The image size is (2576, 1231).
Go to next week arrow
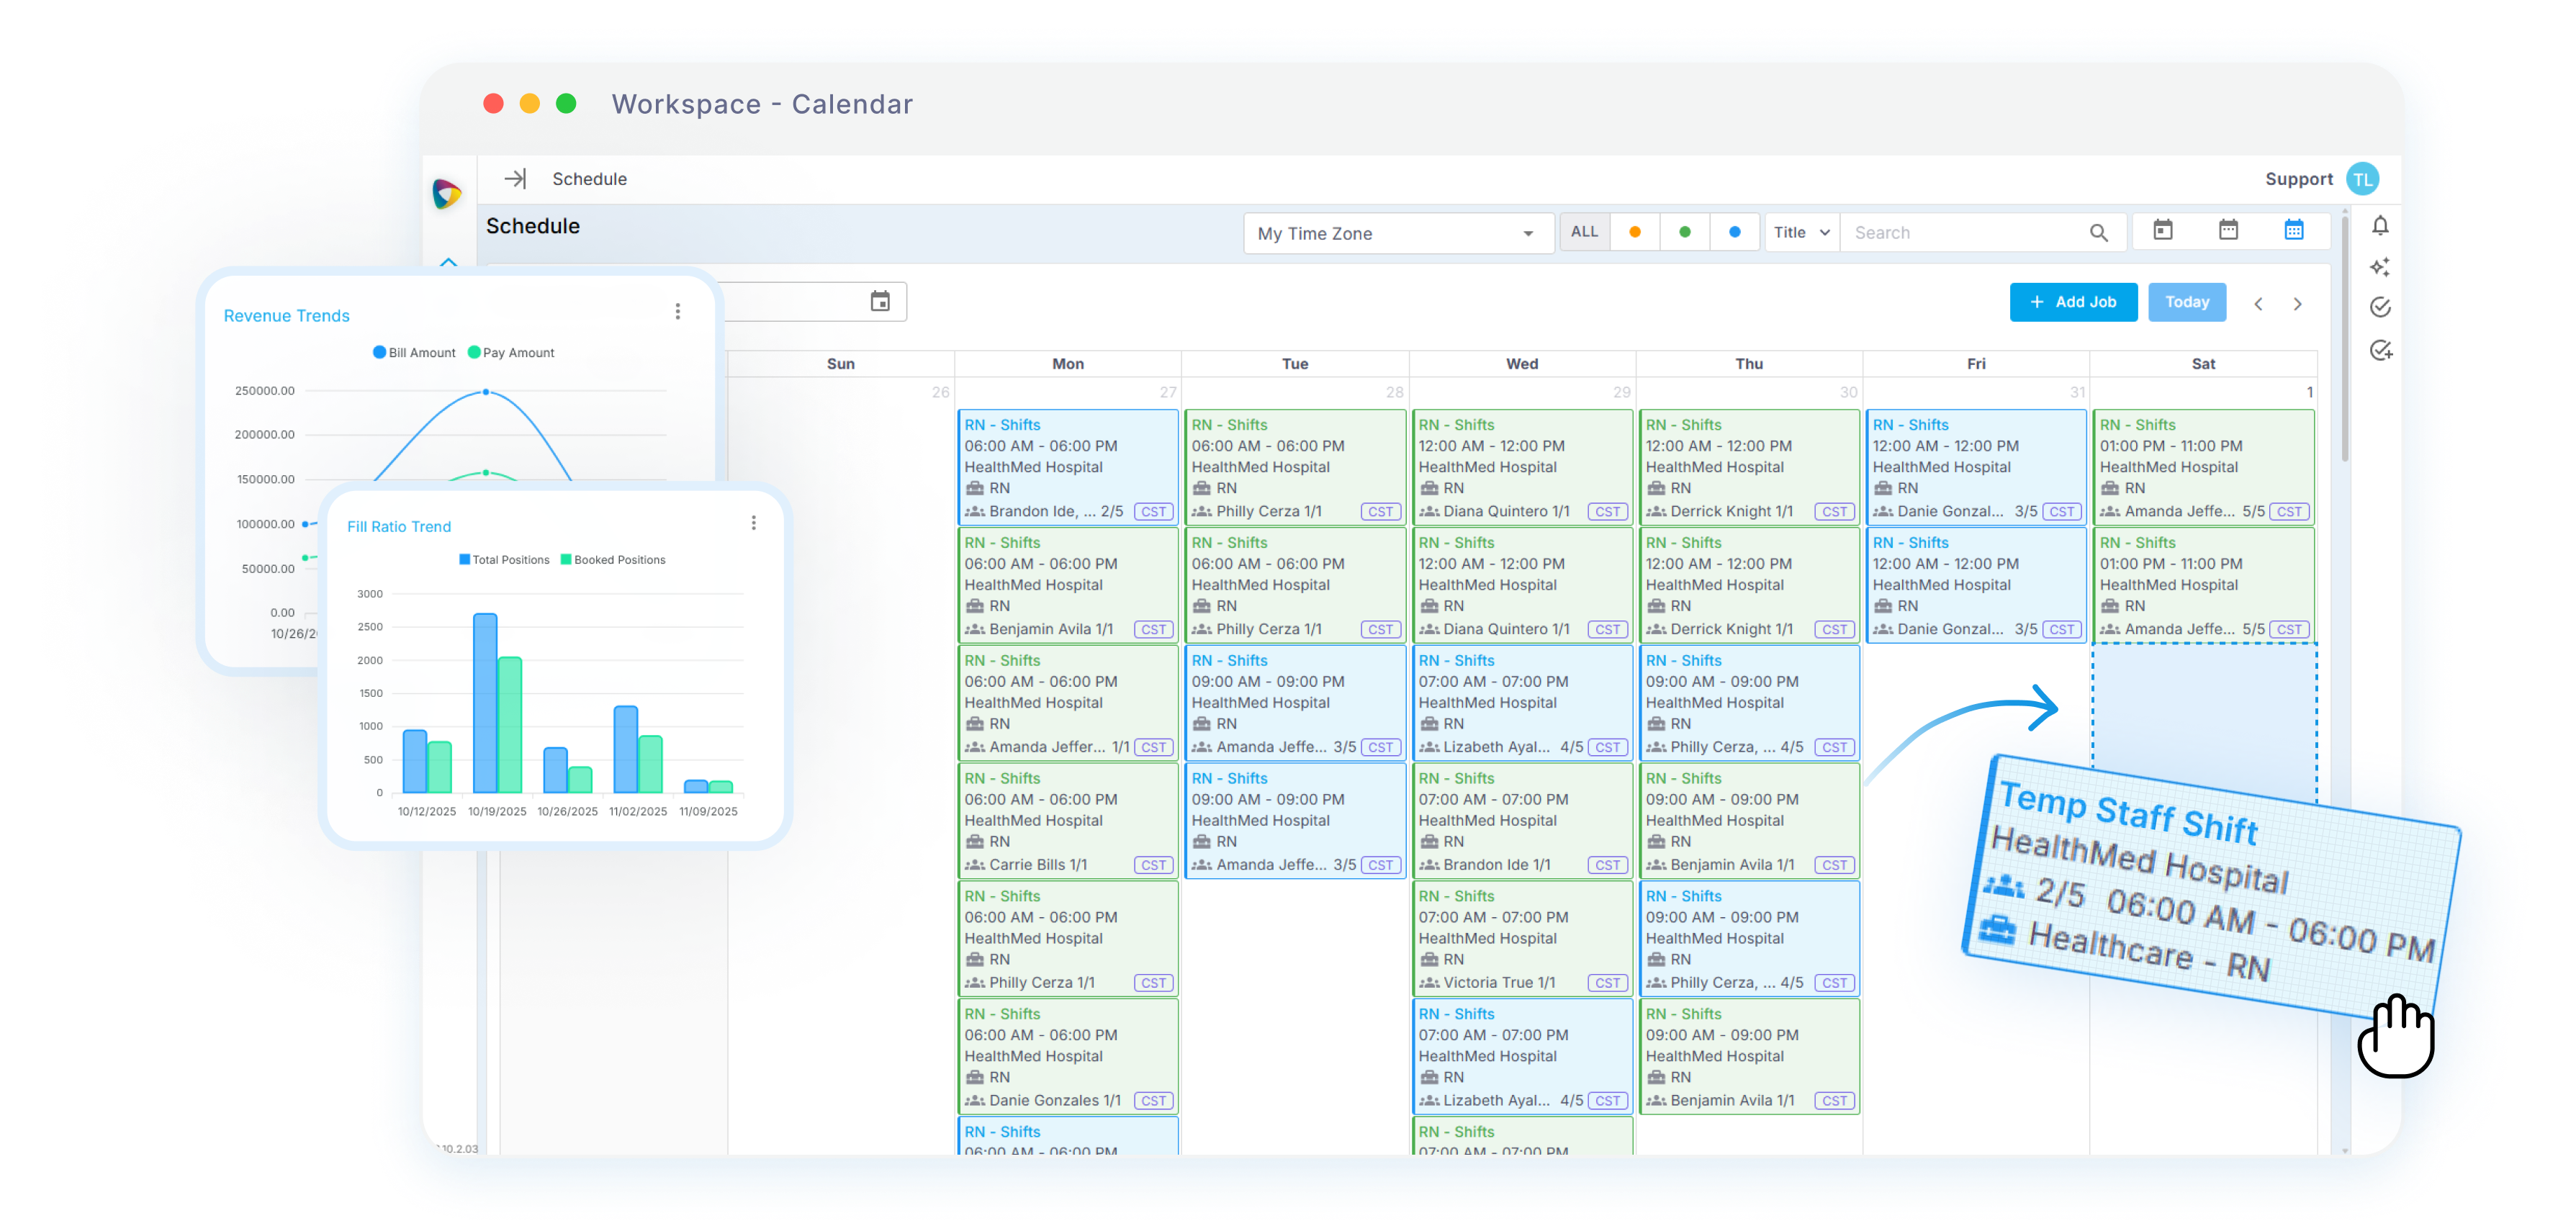click(2298, 304)
